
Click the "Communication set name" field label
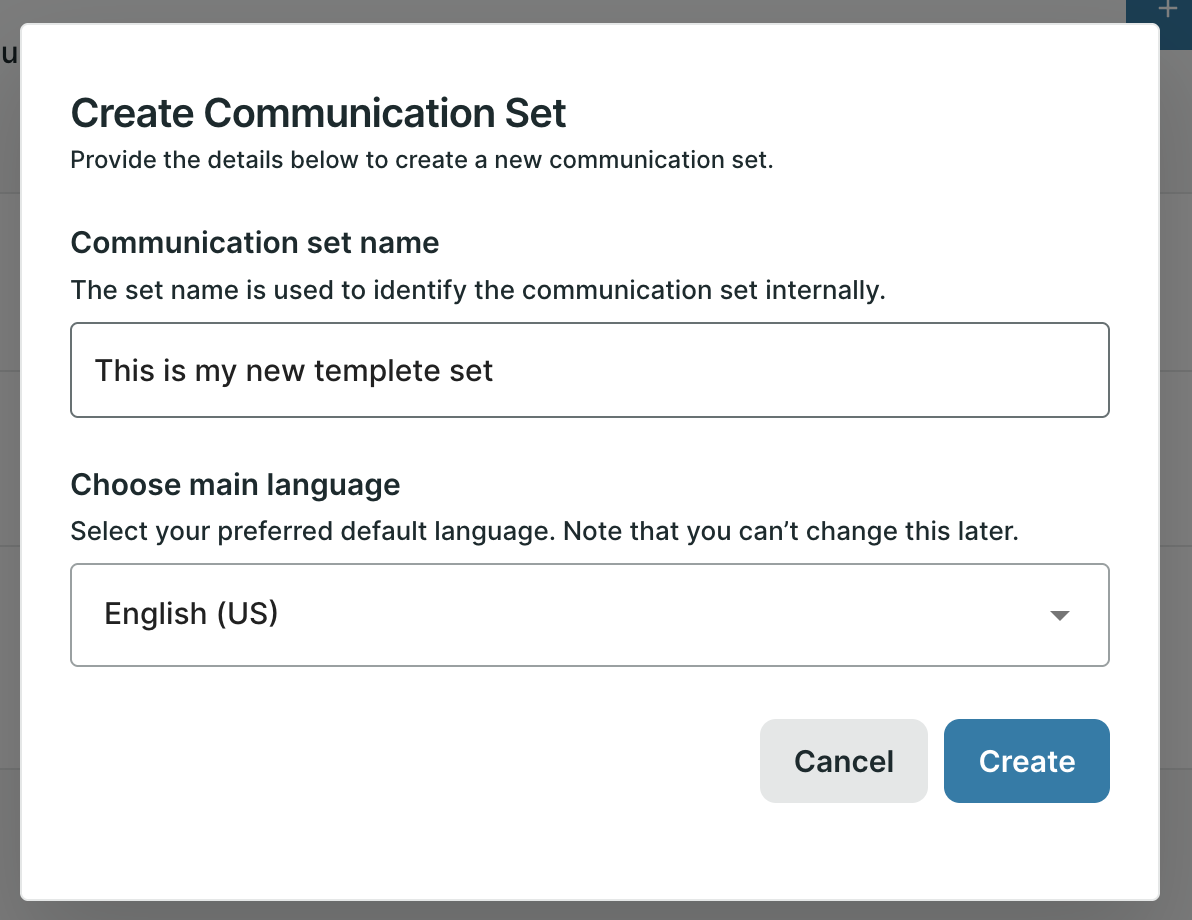[x=255, y=243]
